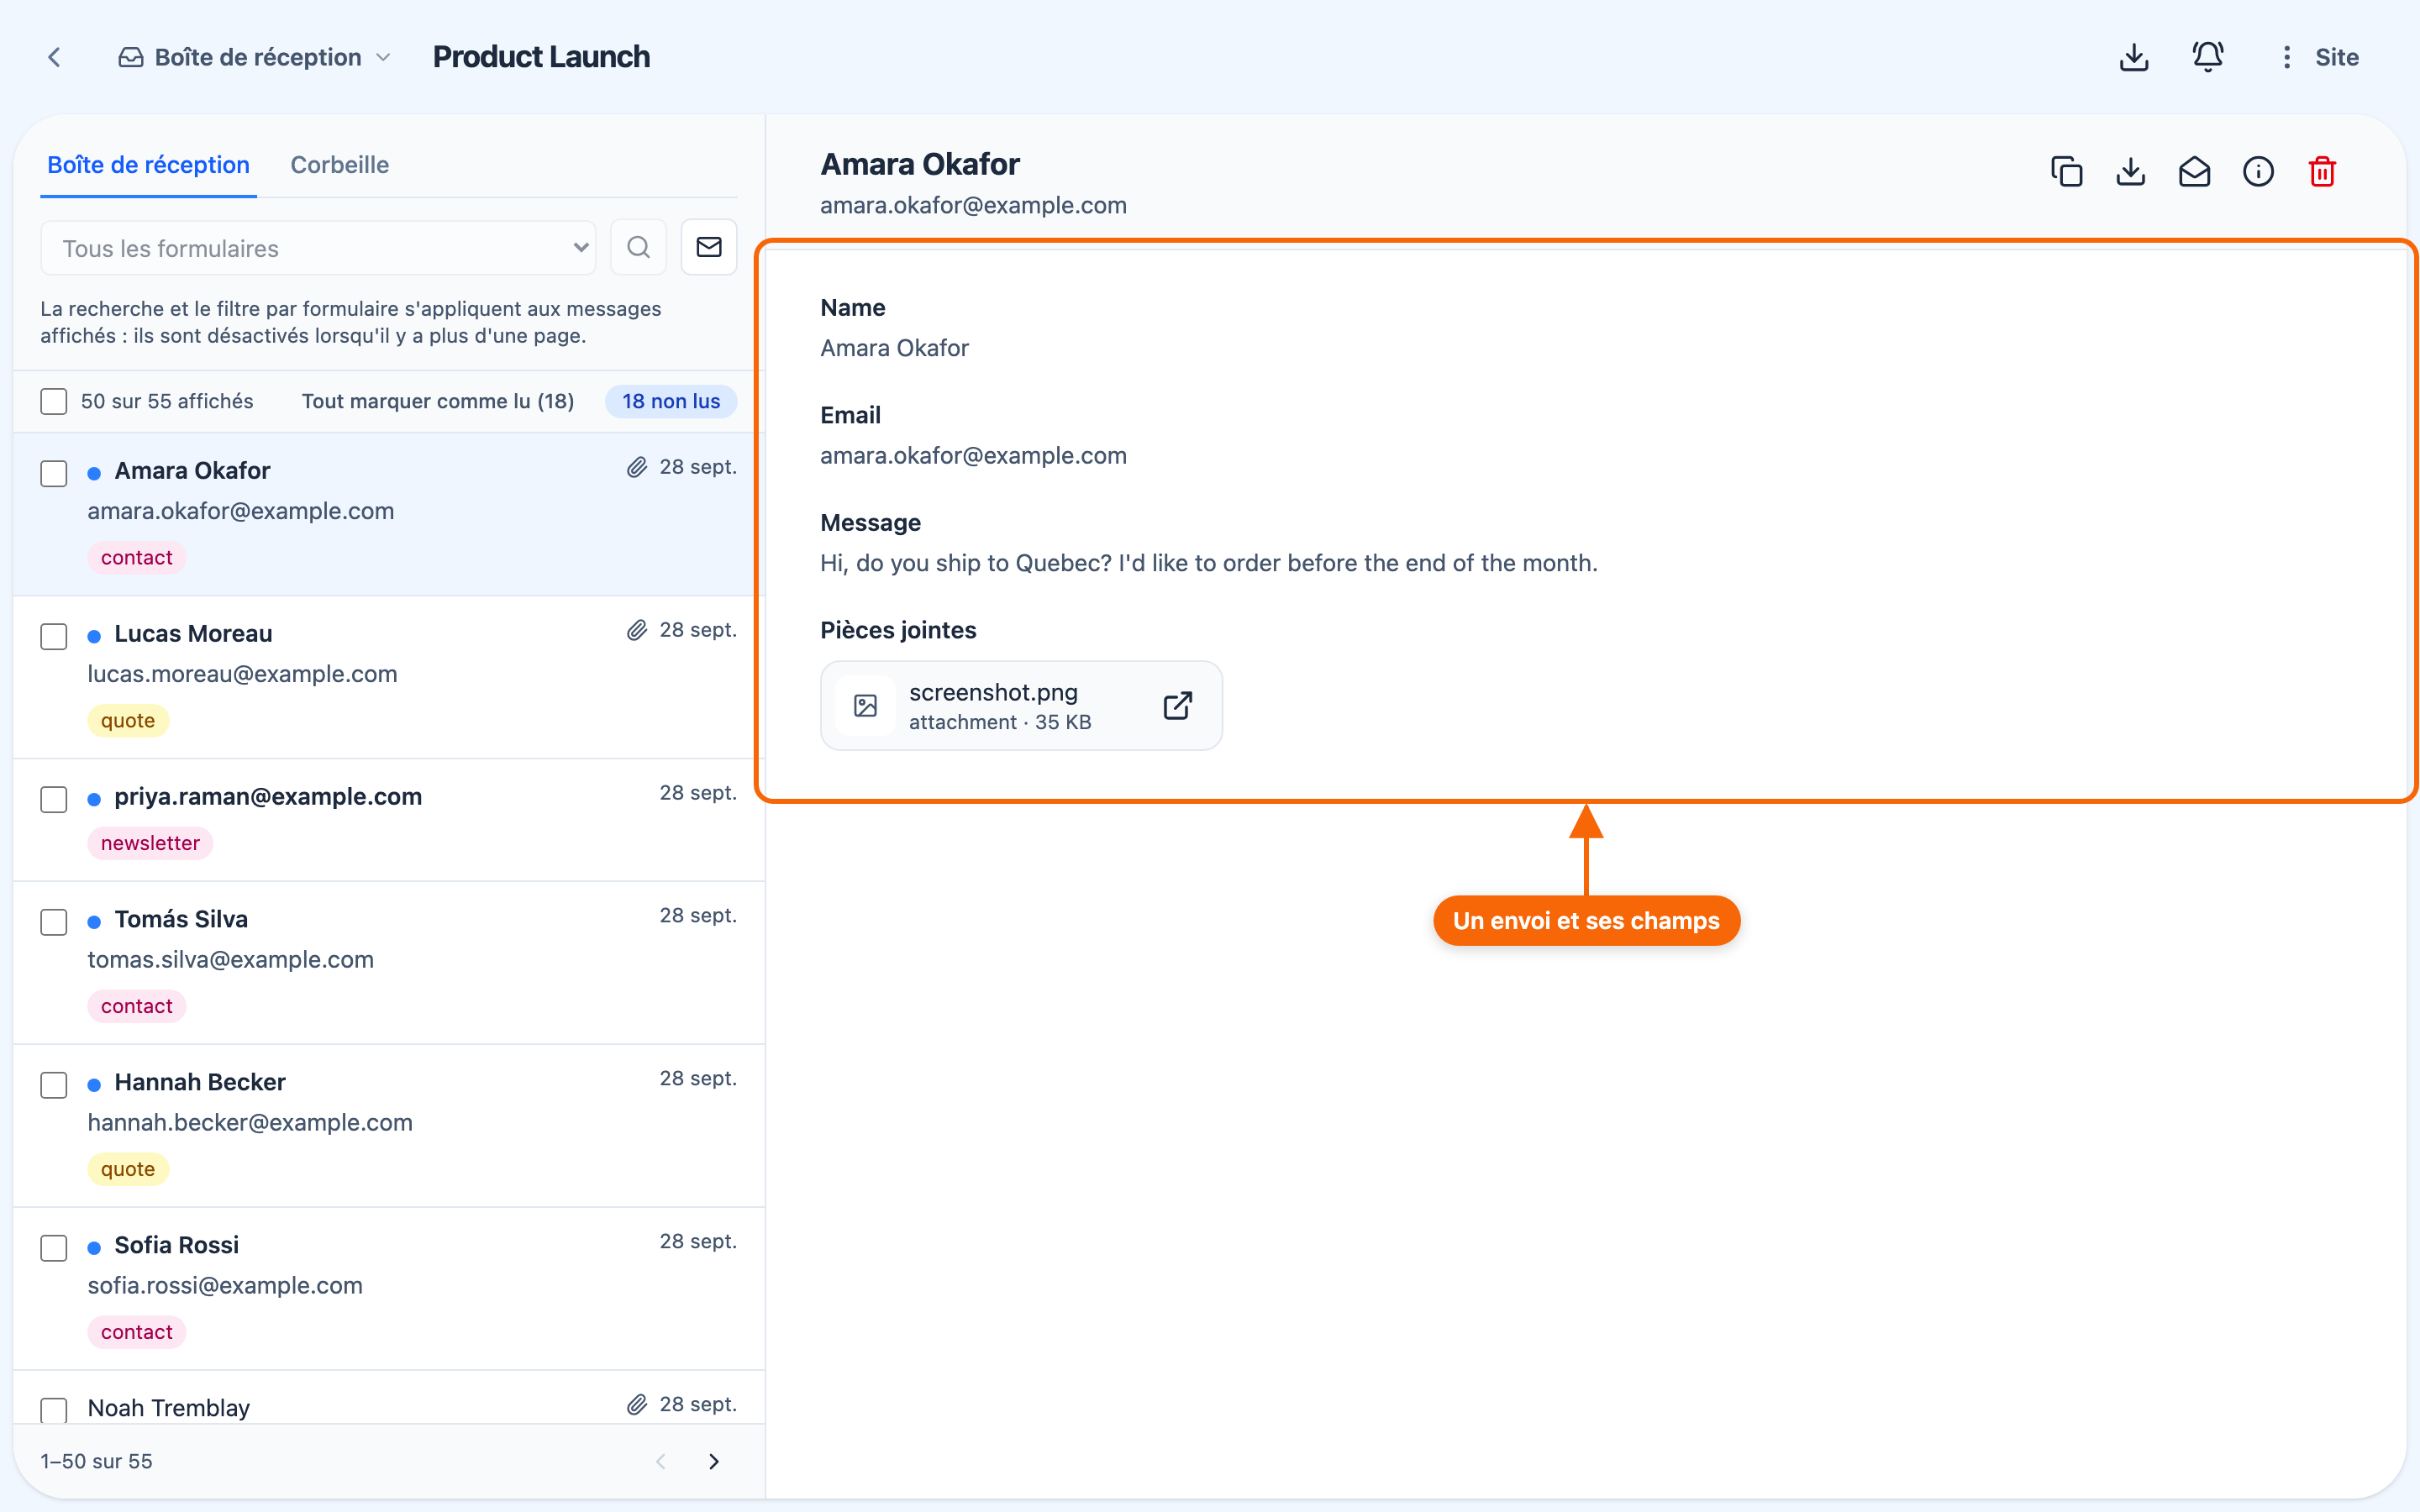This screenshot has width=2420, height=1512.
Task: Click the newsletter tag
Action: tap(150, 843)
